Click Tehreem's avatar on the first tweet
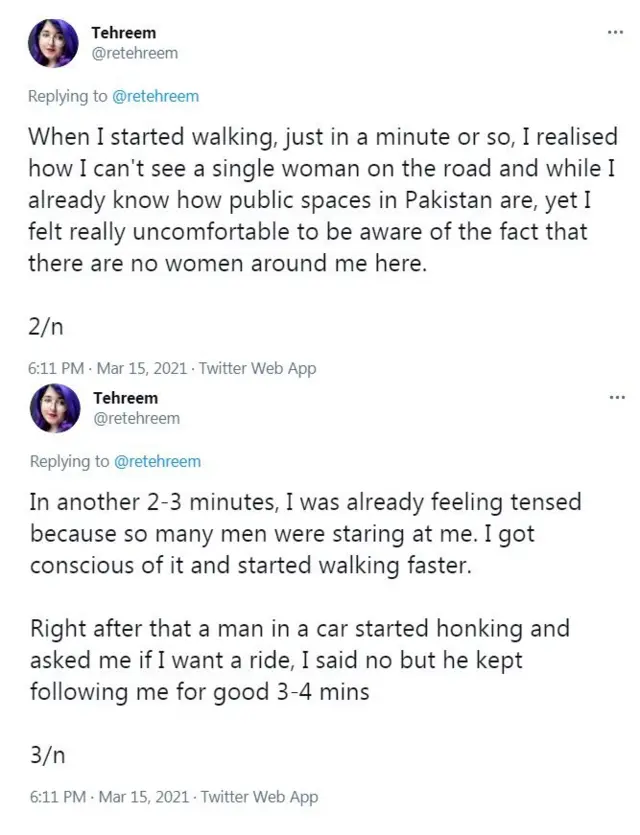The image size is (640, 835). pos(53,44)
